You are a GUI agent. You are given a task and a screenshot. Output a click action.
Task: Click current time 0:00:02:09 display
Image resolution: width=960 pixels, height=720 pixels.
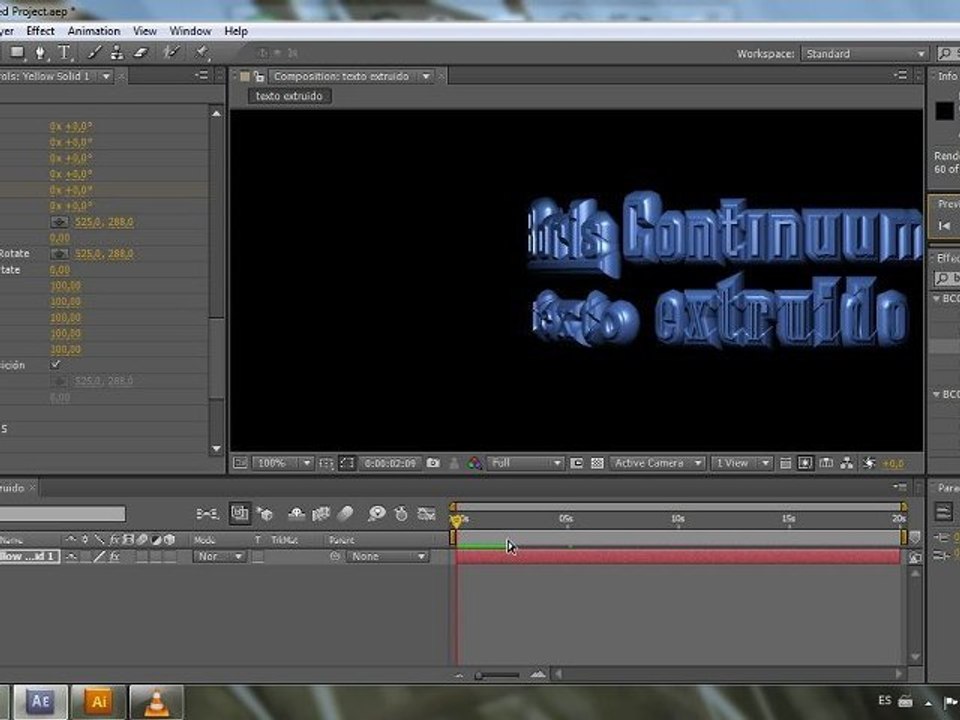pyautogui.click(x=390, y=463)
